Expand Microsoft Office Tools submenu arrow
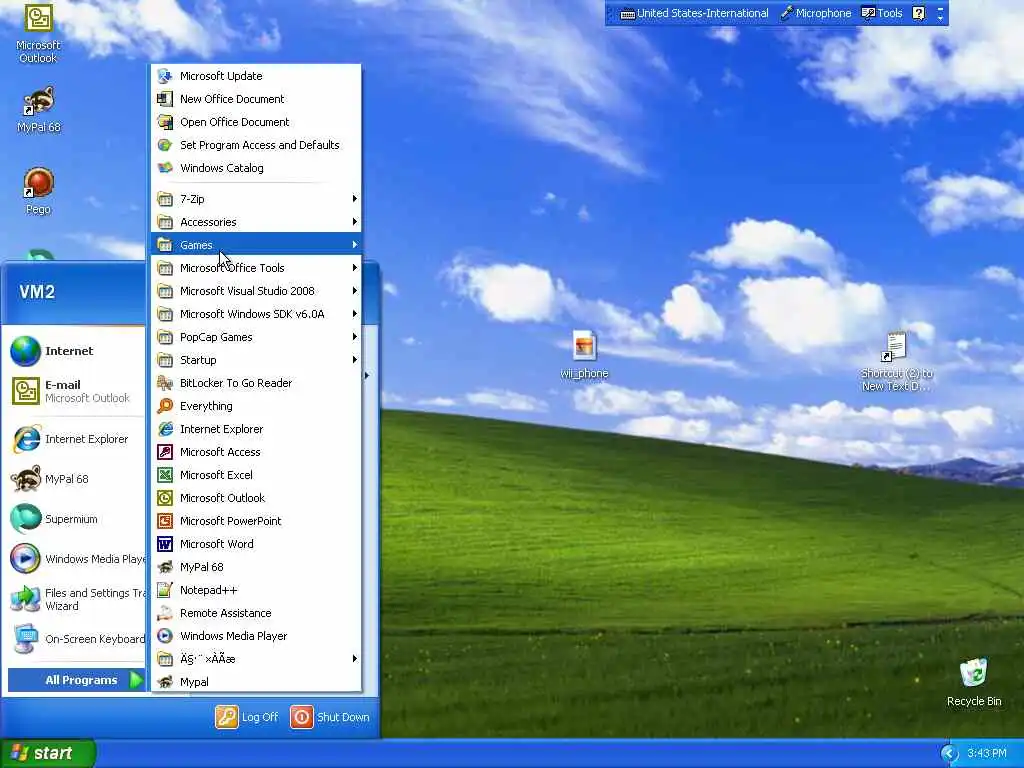The width and height of the screenshot is (1024, 768). click(355, 268)
